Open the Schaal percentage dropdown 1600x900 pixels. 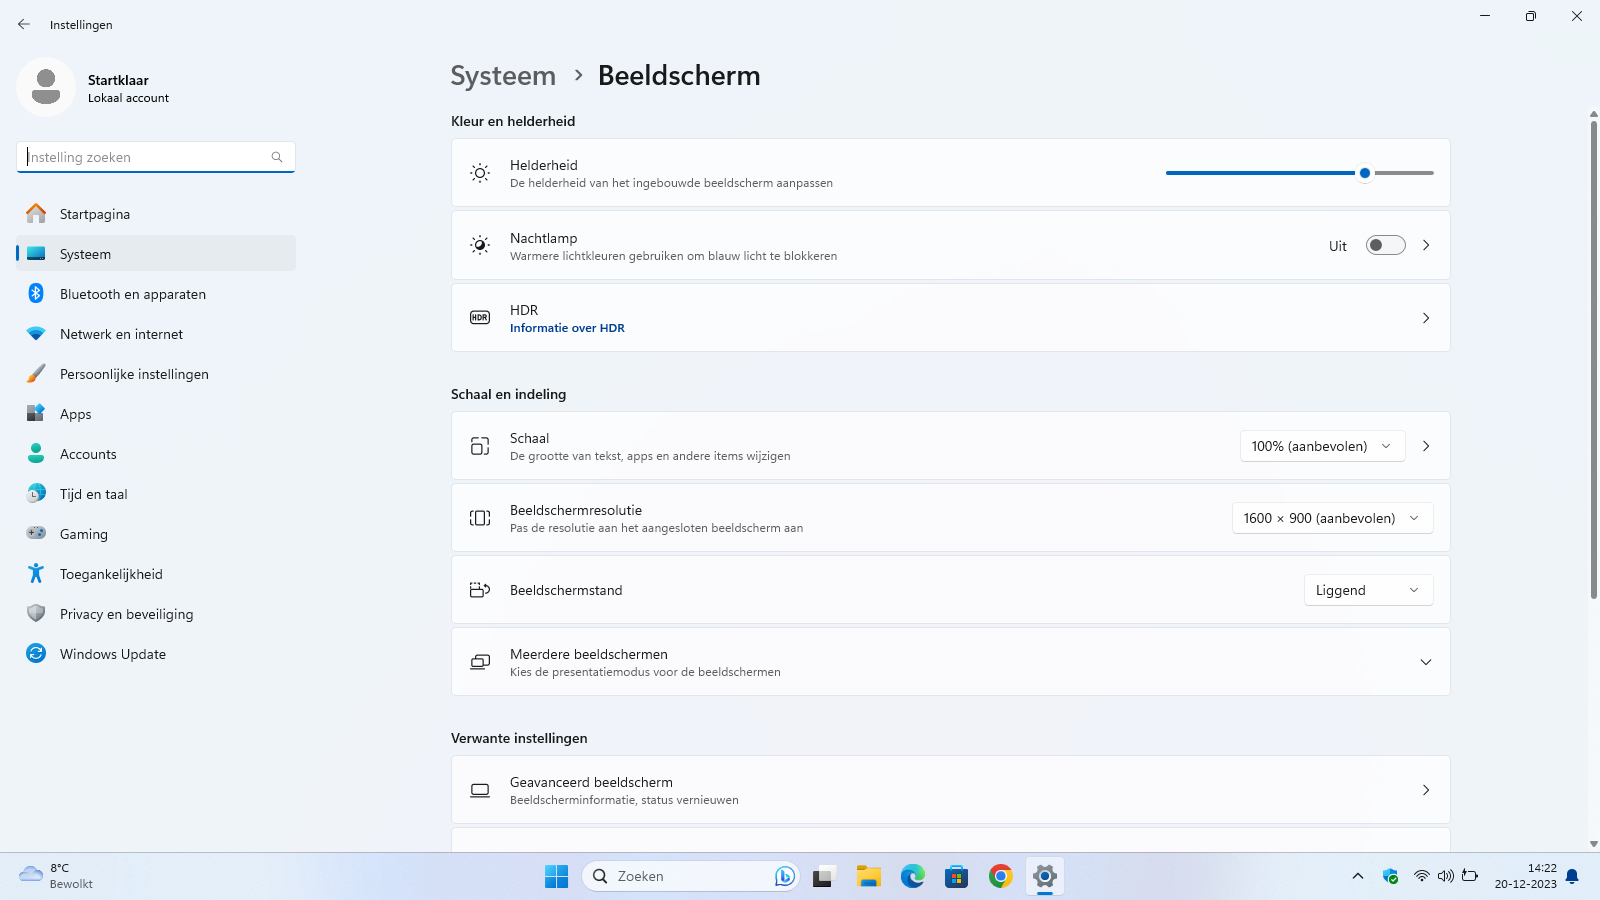[1321, 446]
